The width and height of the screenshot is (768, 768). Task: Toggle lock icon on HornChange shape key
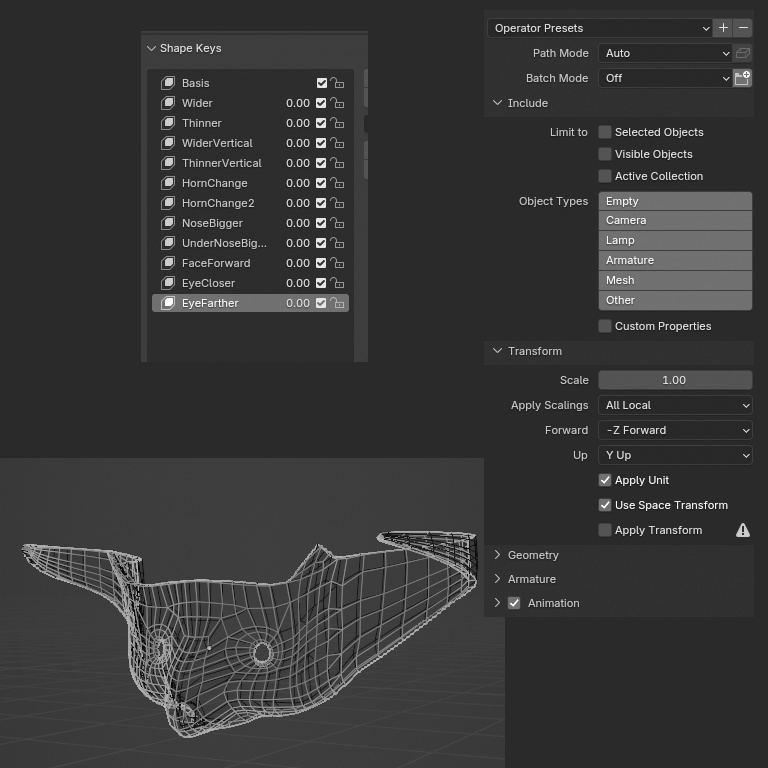coord(337,183)
